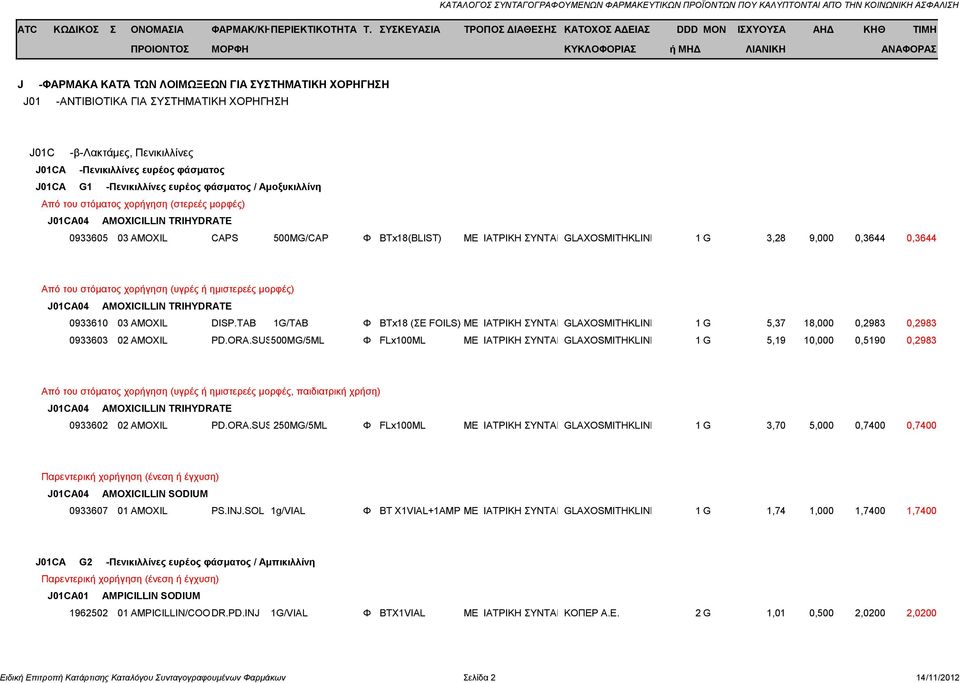Select content value 500MG/5ML
The image size is (960, 683).
(x=298, y=340)
